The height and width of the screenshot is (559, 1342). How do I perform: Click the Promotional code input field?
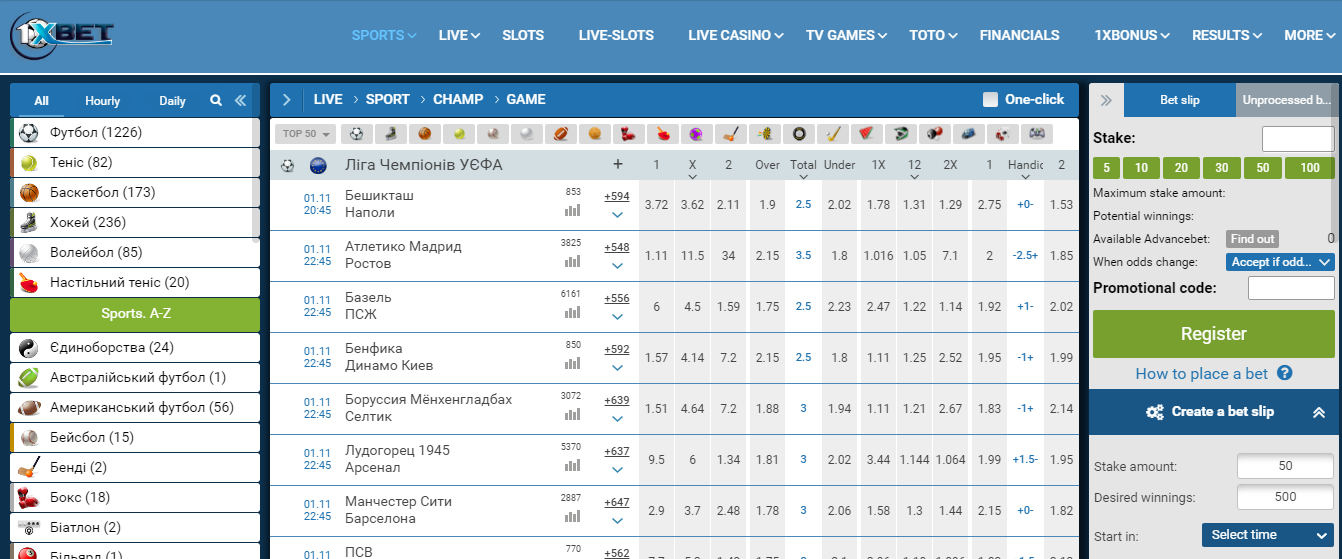pyautogui.click(x=1291, y=288)
